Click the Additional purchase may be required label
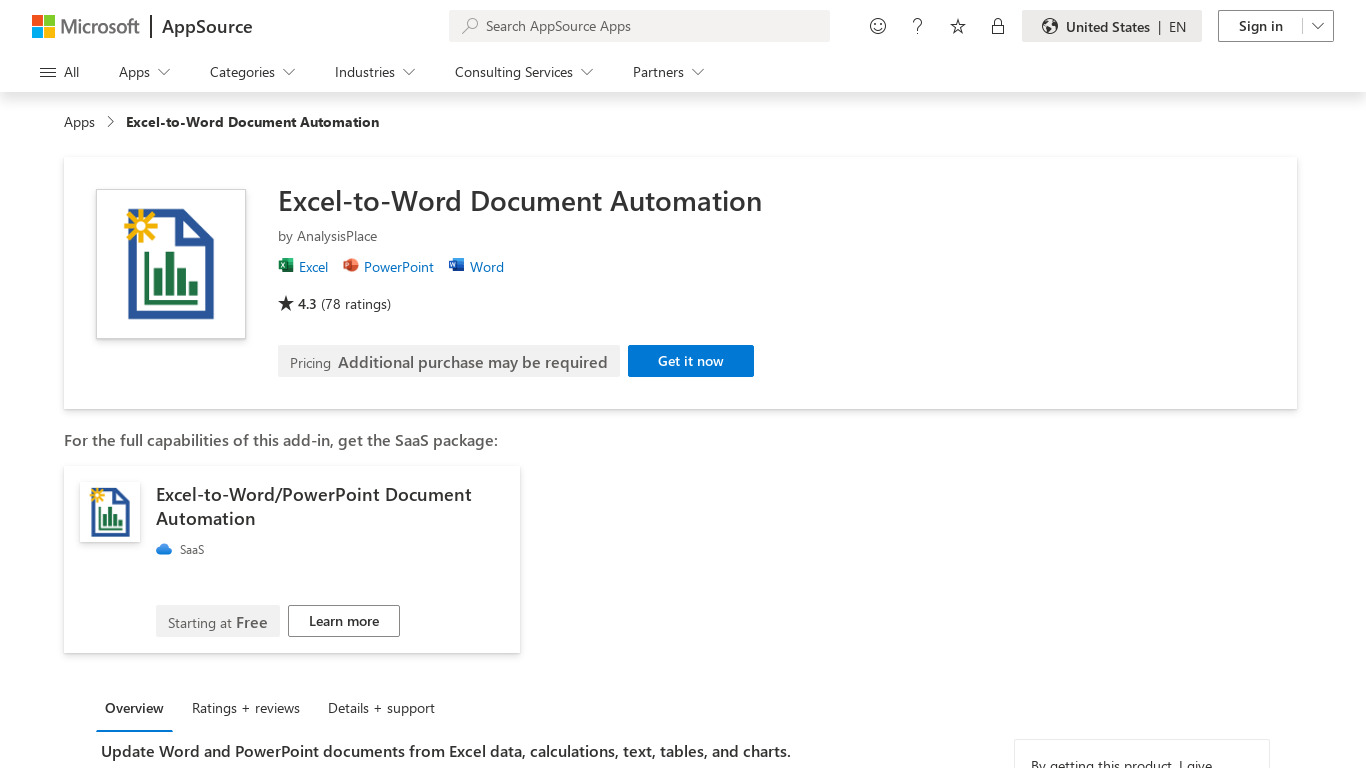1366x768 pixels. (x=472, y=362)
